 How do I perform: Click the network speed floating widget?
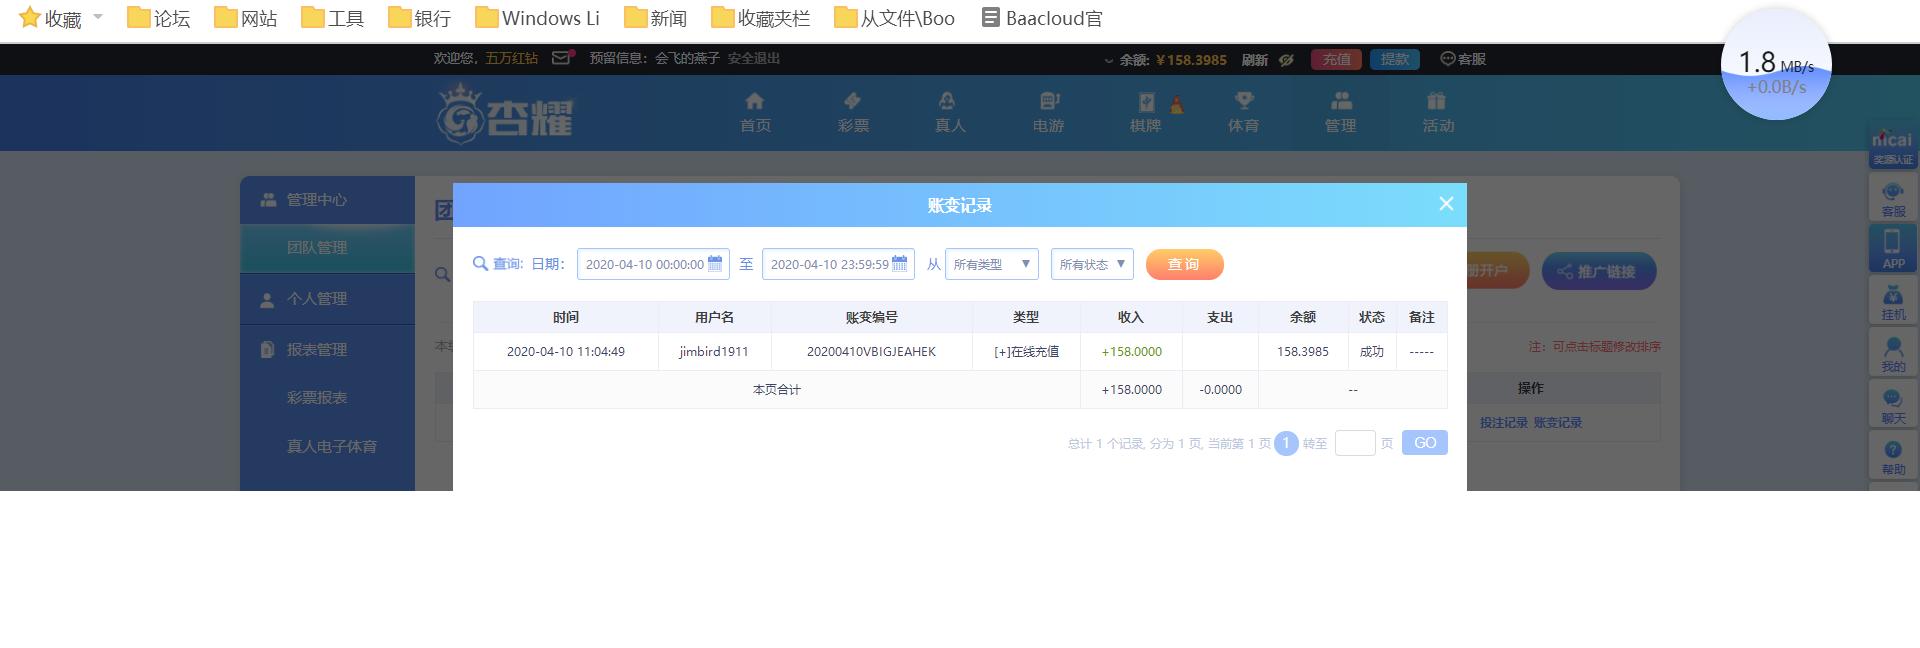pos(1776,66)
